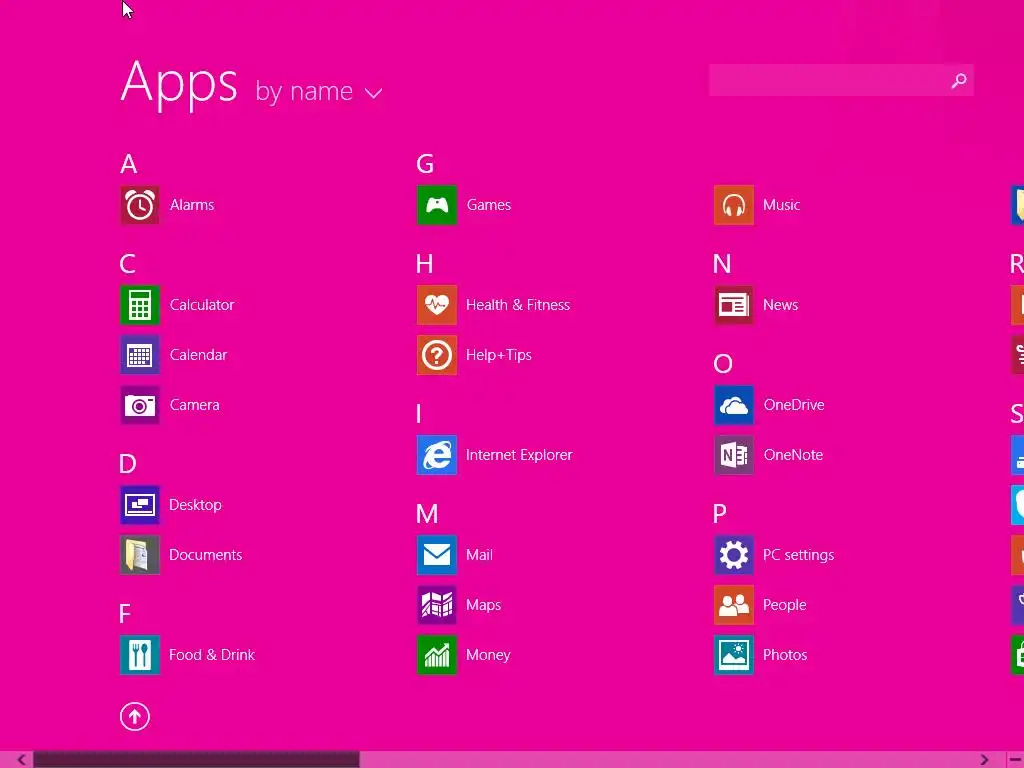Launch the Health & Fitness icon
This screenshot has height=768, width=1024.
point(437,305)
